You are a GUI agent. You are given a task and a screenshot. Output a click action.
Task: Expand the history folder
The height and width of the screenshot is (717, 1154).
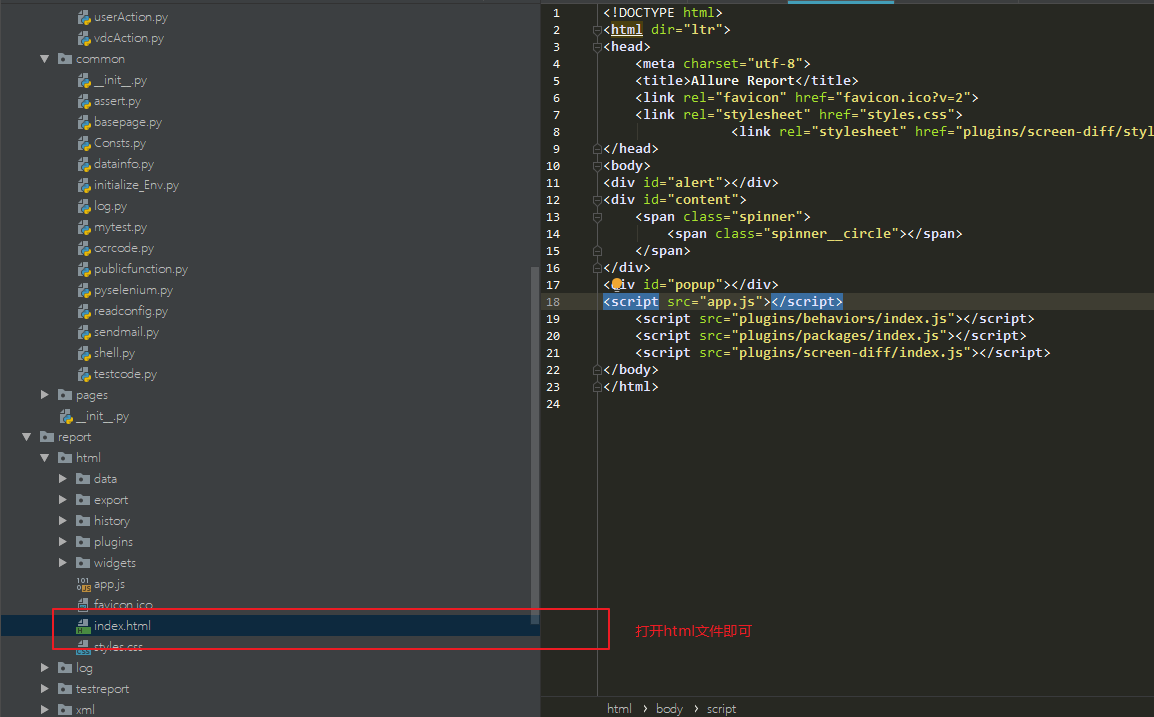(x=63, y=520)
